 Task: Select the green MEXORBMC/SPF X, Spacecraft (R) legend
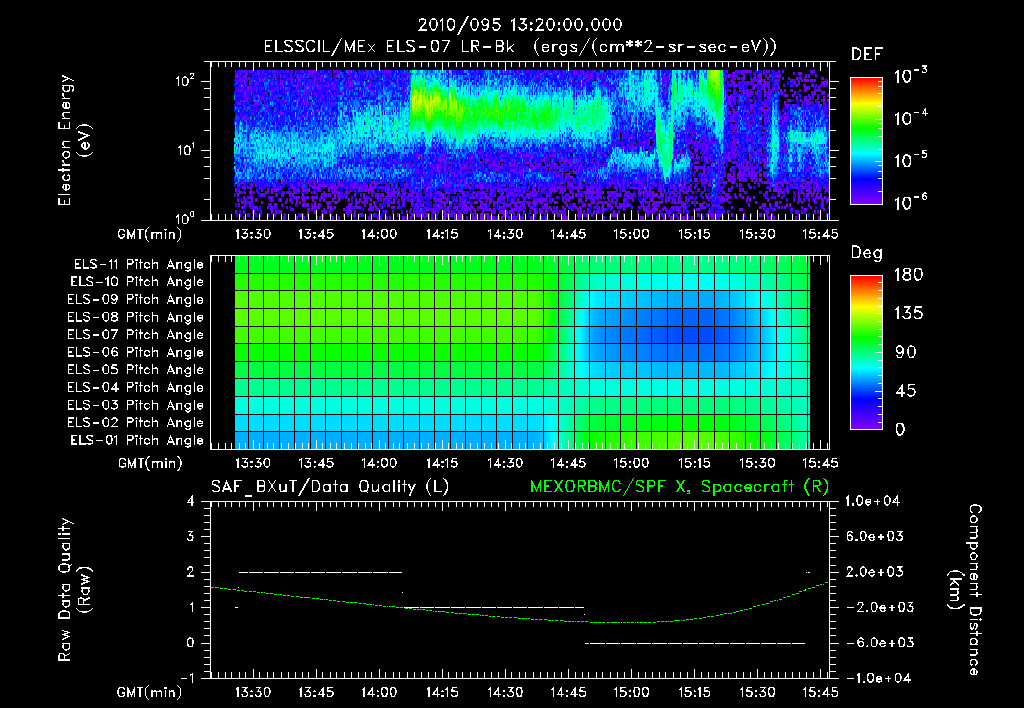pyautogui.click(x=679, y=487)
